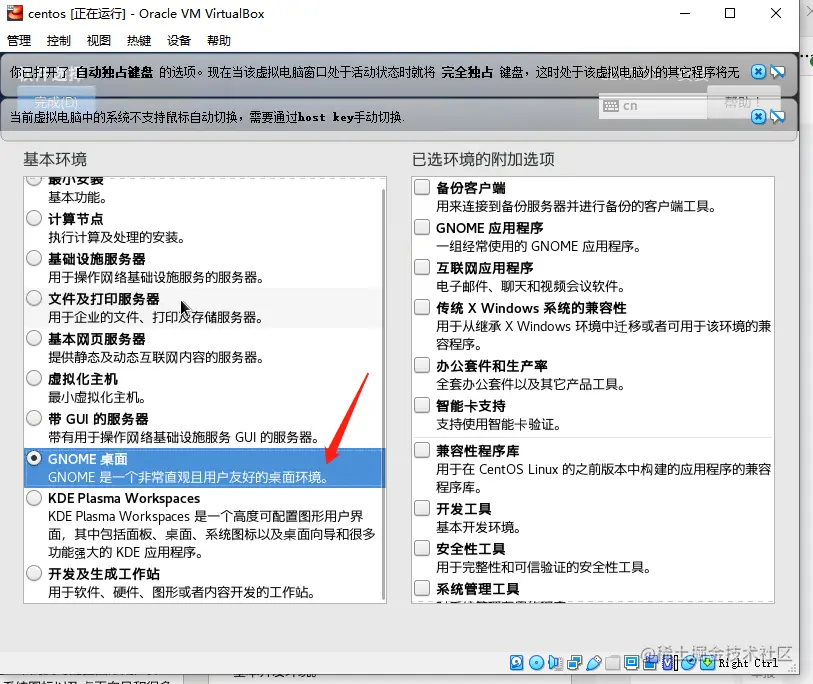Check the GNOME 应用程序 checkbox

coord(422,227)
